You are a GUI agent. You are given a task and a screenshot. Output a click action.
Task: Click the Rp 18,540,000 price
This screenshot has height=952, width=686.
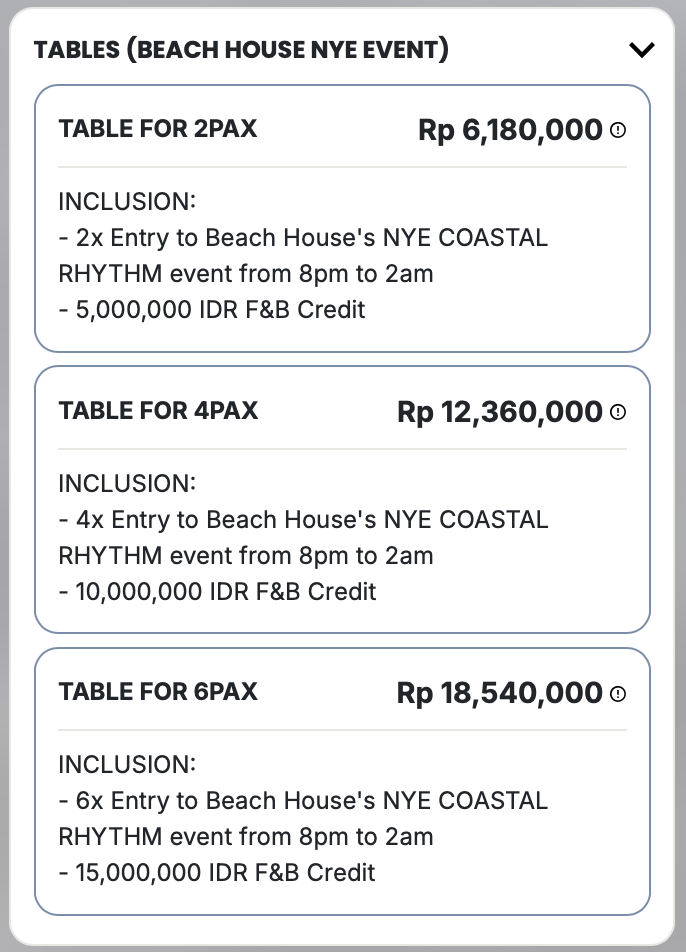tap(500, 693)
